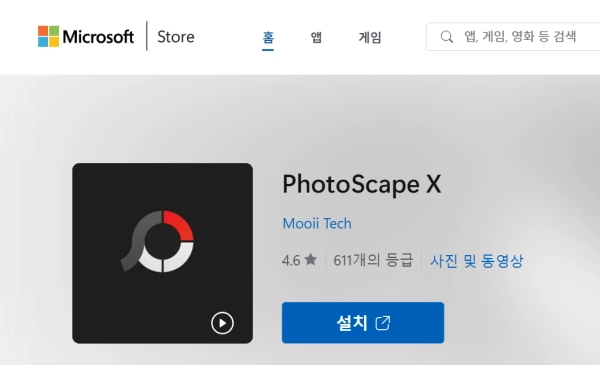Click the PhotoScape X title text
The height and width of the screenshot is (365, 600).
point(362,184)
